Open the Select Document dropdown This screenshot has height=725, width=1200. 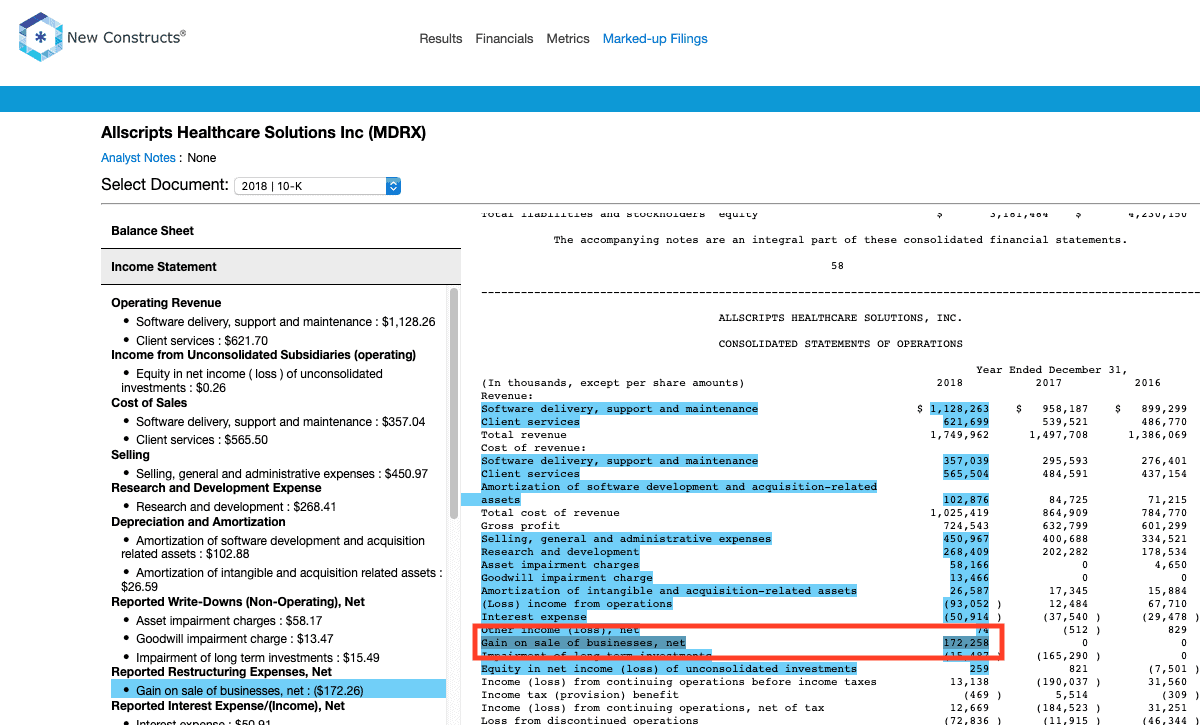317,186
